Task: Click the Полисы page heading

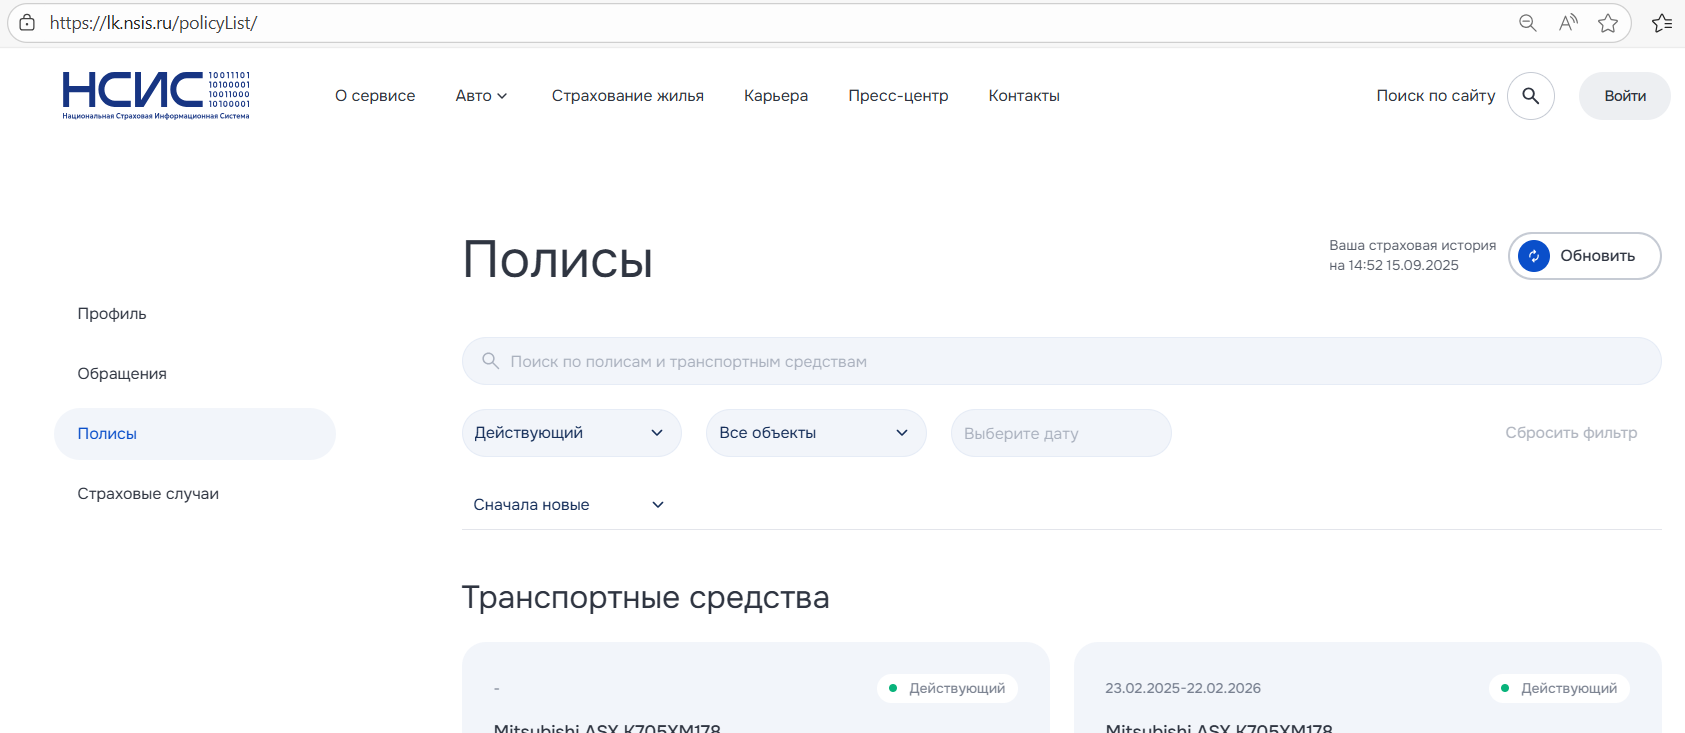Action: point(558,260)
